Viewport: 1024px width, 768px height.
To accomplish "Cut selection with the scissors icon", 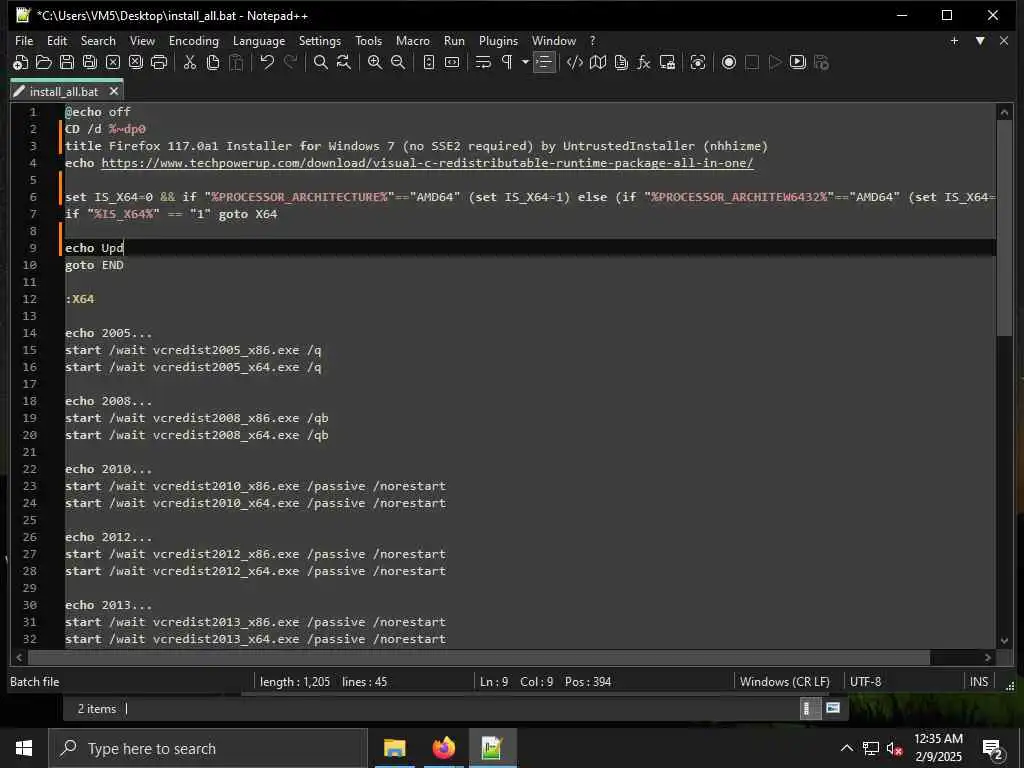I will tap(190, 63).
